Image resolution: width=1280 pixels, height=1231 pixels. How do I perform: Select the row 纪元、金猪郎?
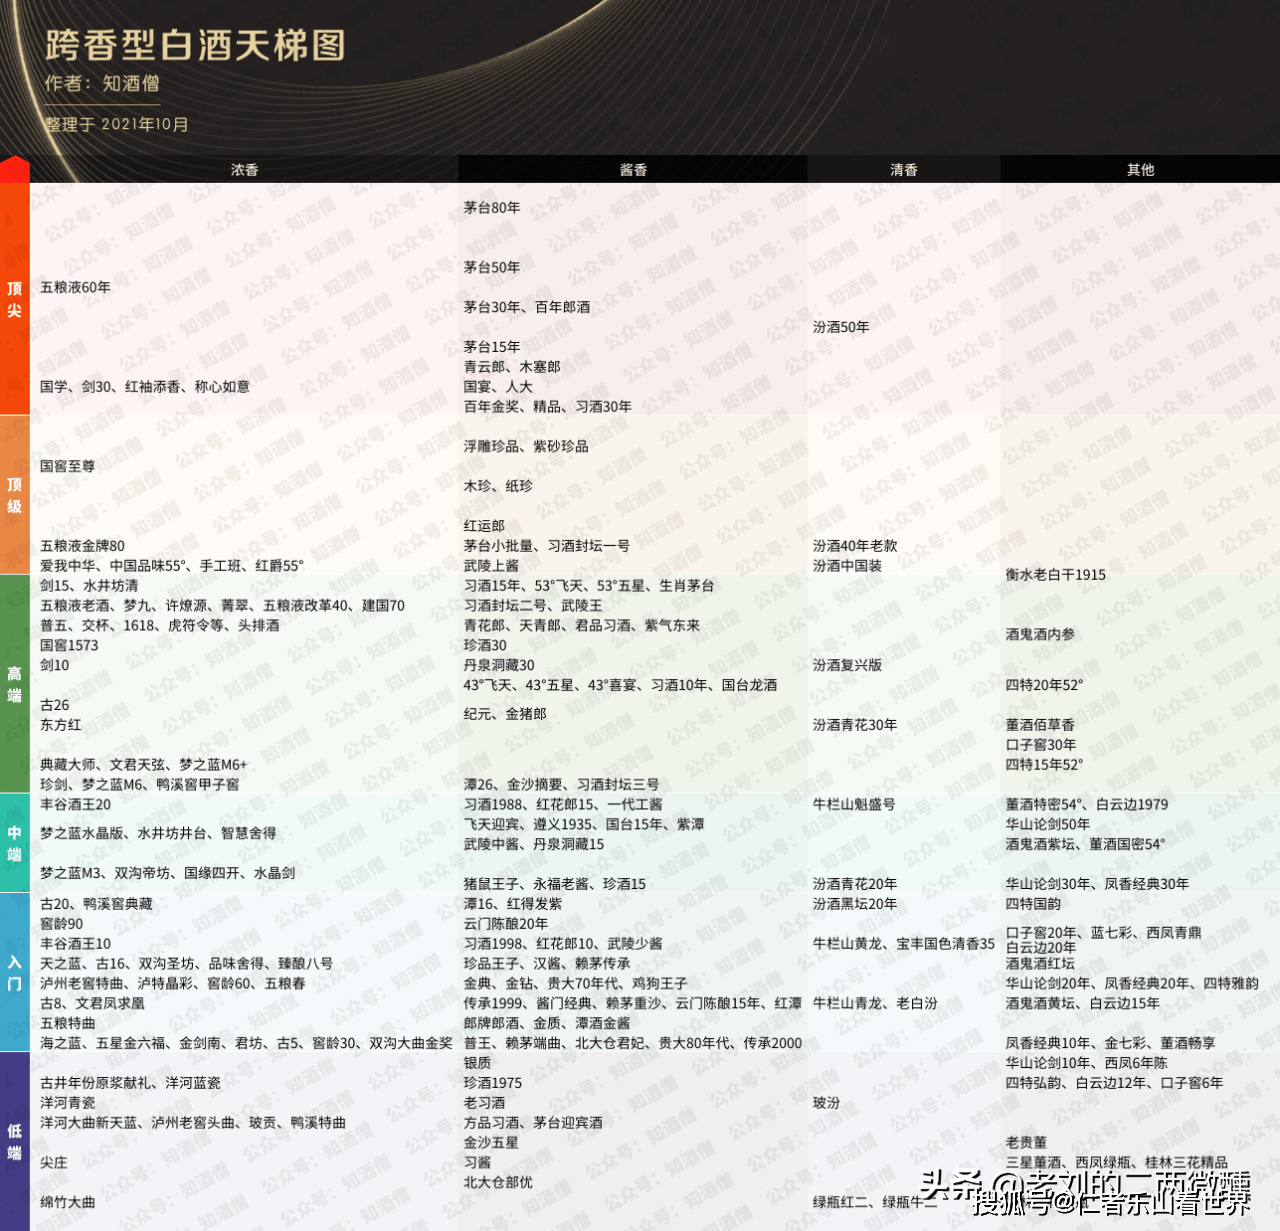click(x=505, y=714)
